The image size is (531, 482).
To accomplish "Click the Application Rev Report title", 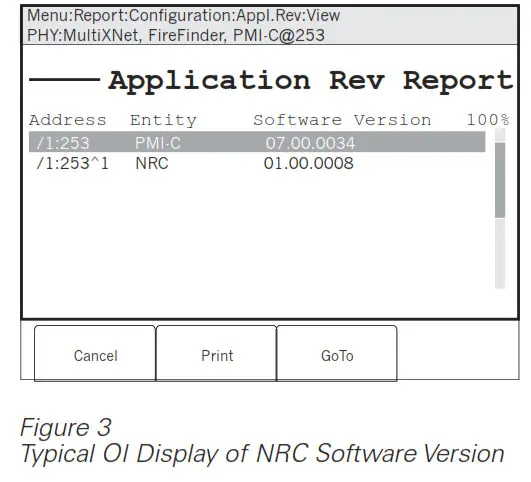I will 311,81.
